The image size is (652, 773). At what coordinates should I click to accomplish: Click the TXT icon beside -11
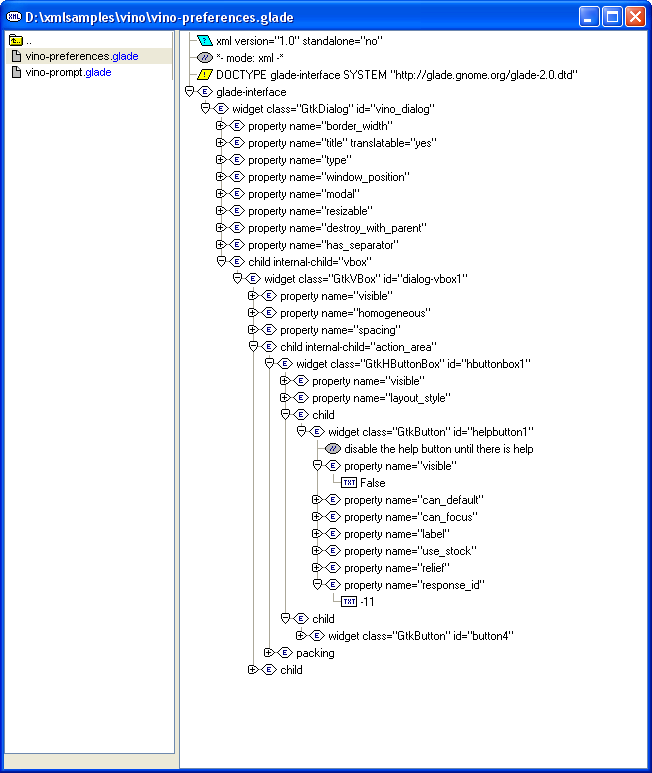point(349,602)
